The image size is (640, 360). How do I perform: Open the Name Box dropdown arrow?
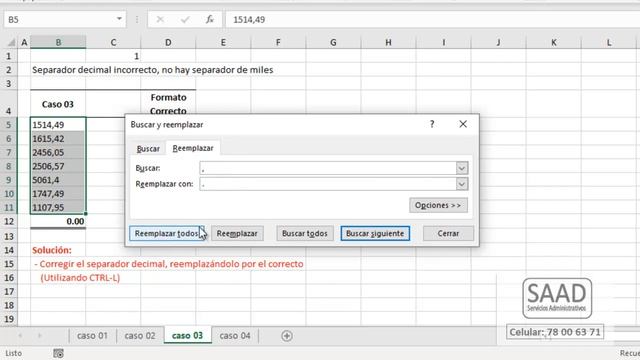point(119,19)
